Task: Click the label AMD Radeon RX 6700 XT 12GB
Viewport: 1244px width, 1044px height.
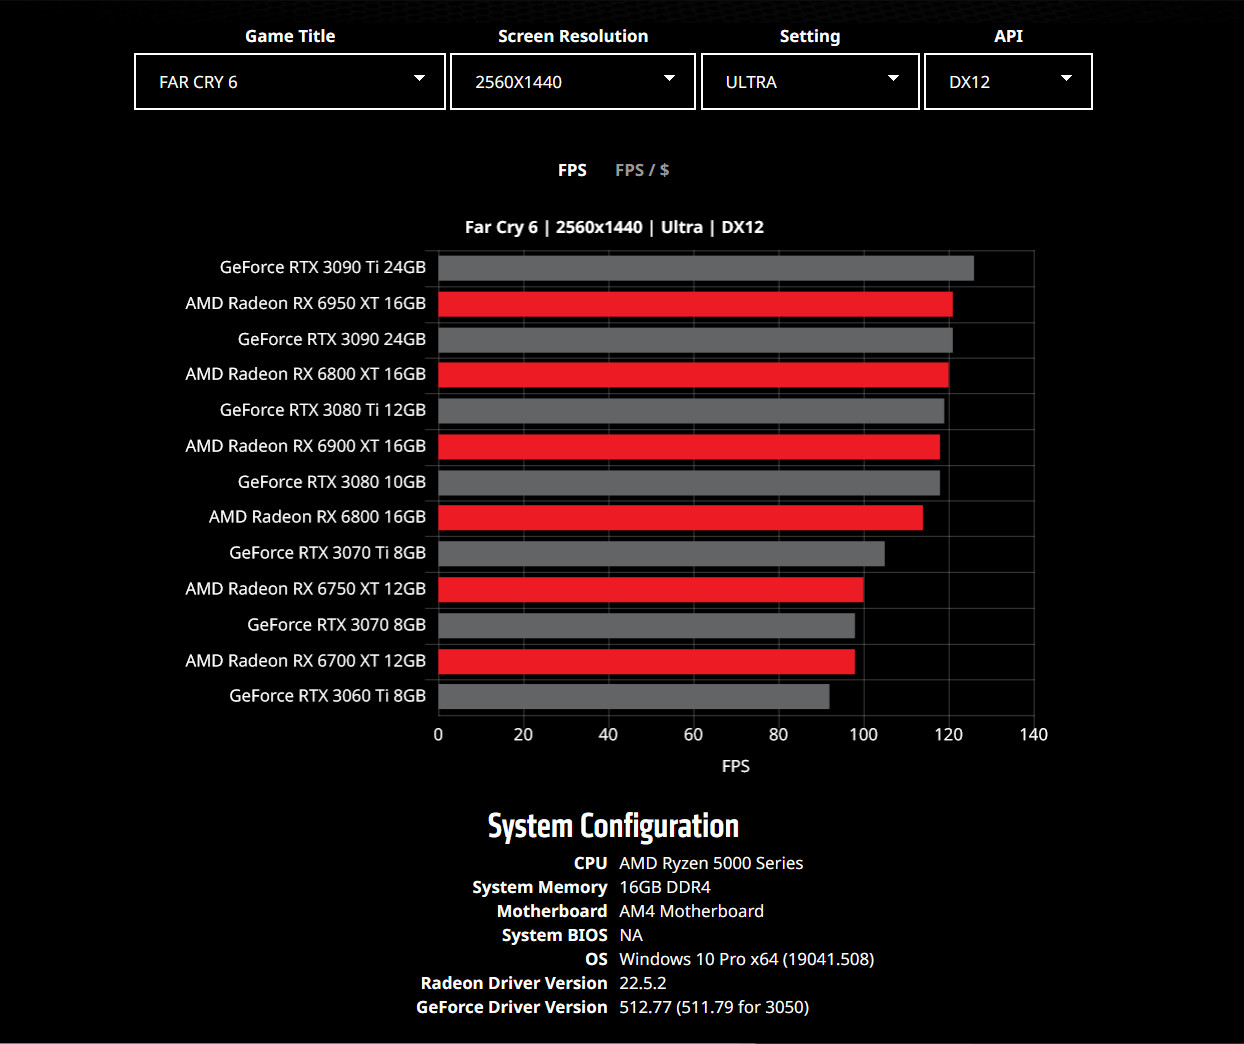Action: (x=306, y=661)
